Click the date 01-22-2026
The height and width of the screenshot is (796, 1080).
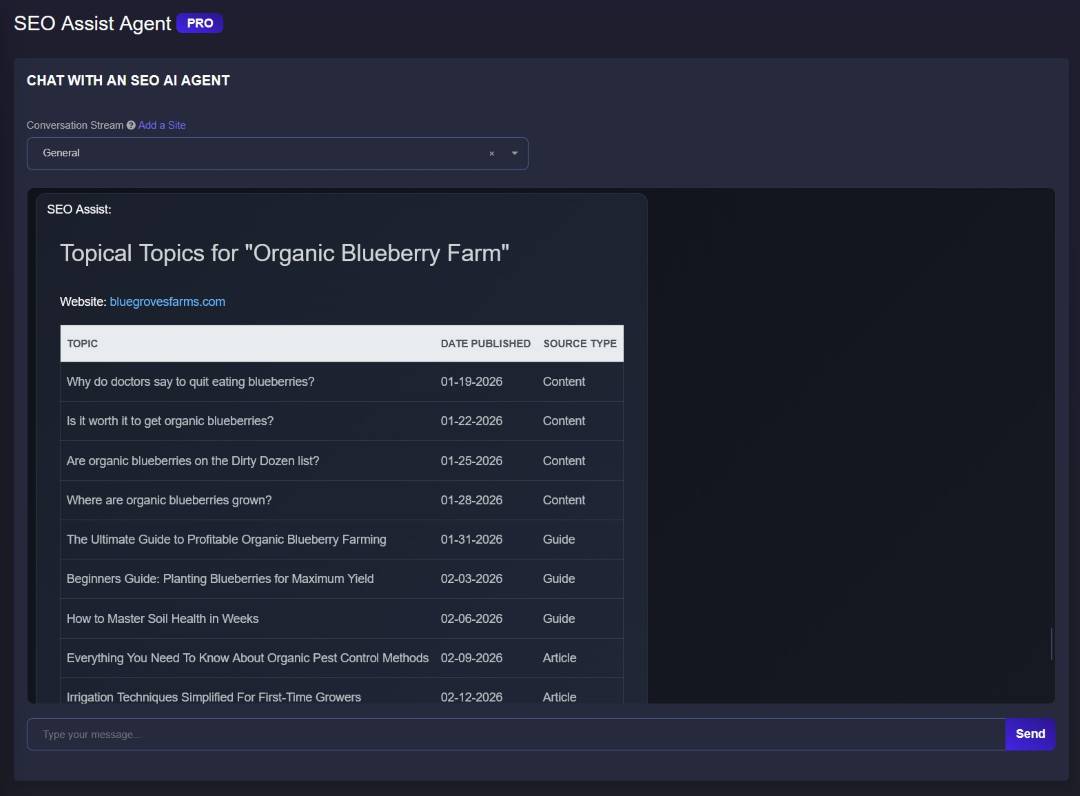(x=472, y=421)
